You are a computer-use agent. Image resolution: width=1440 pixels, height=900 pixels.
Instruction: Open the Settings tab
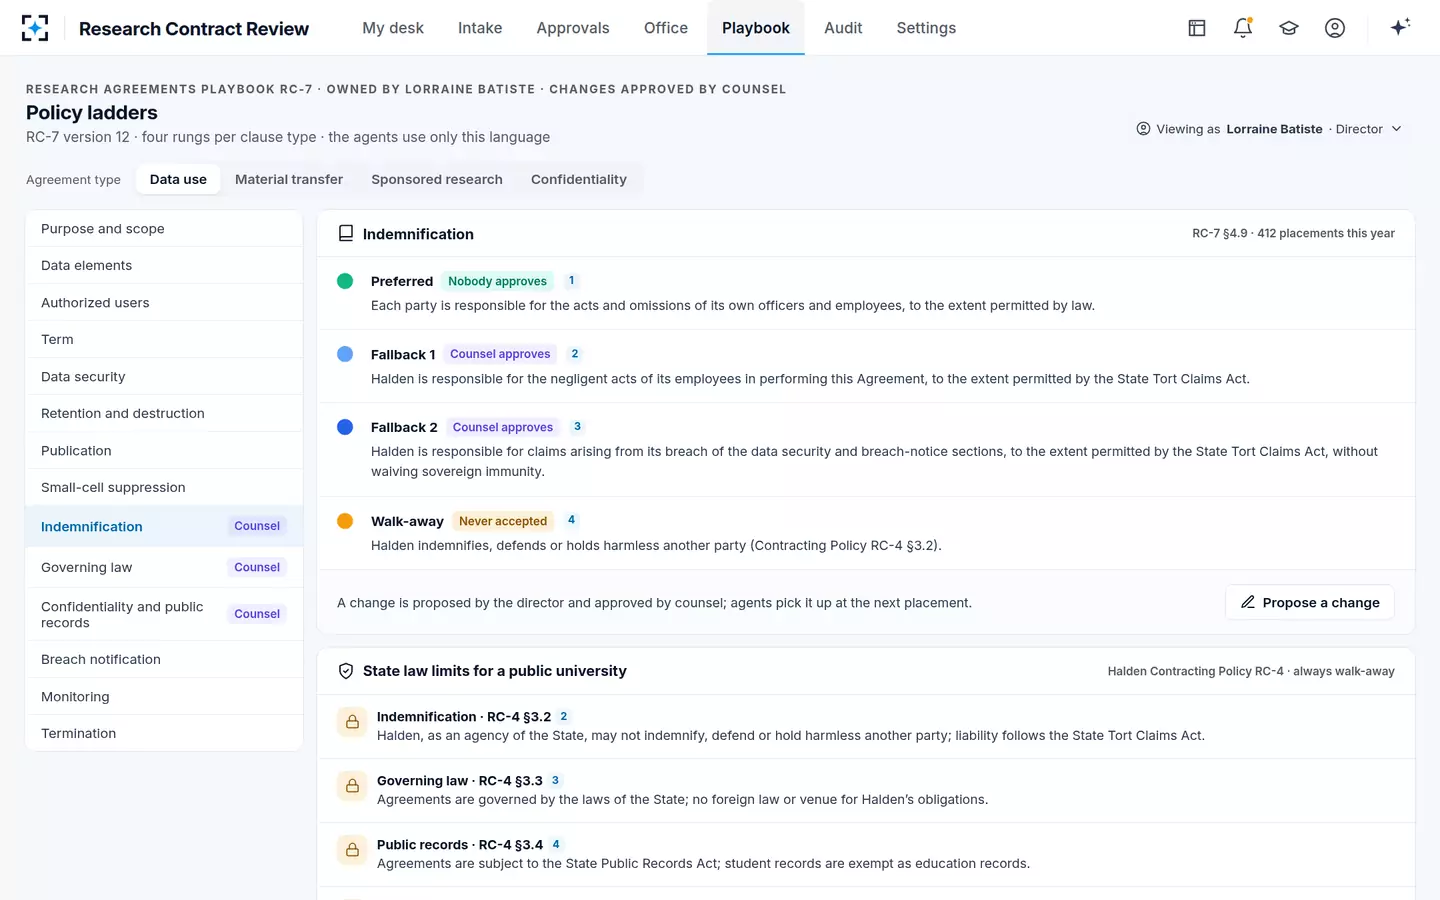(x=926, y=28)
